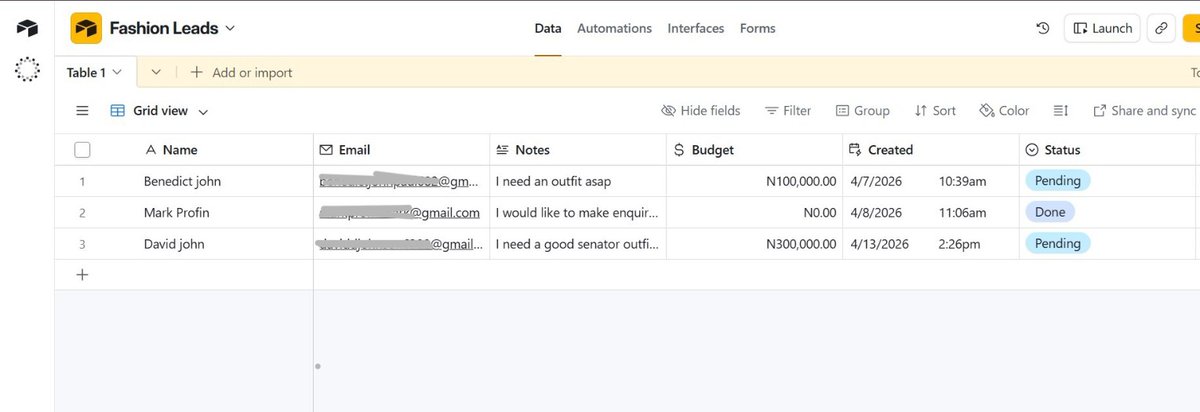
Task: Click the Budget field currency icon
Action: click(x=679, y=150)
